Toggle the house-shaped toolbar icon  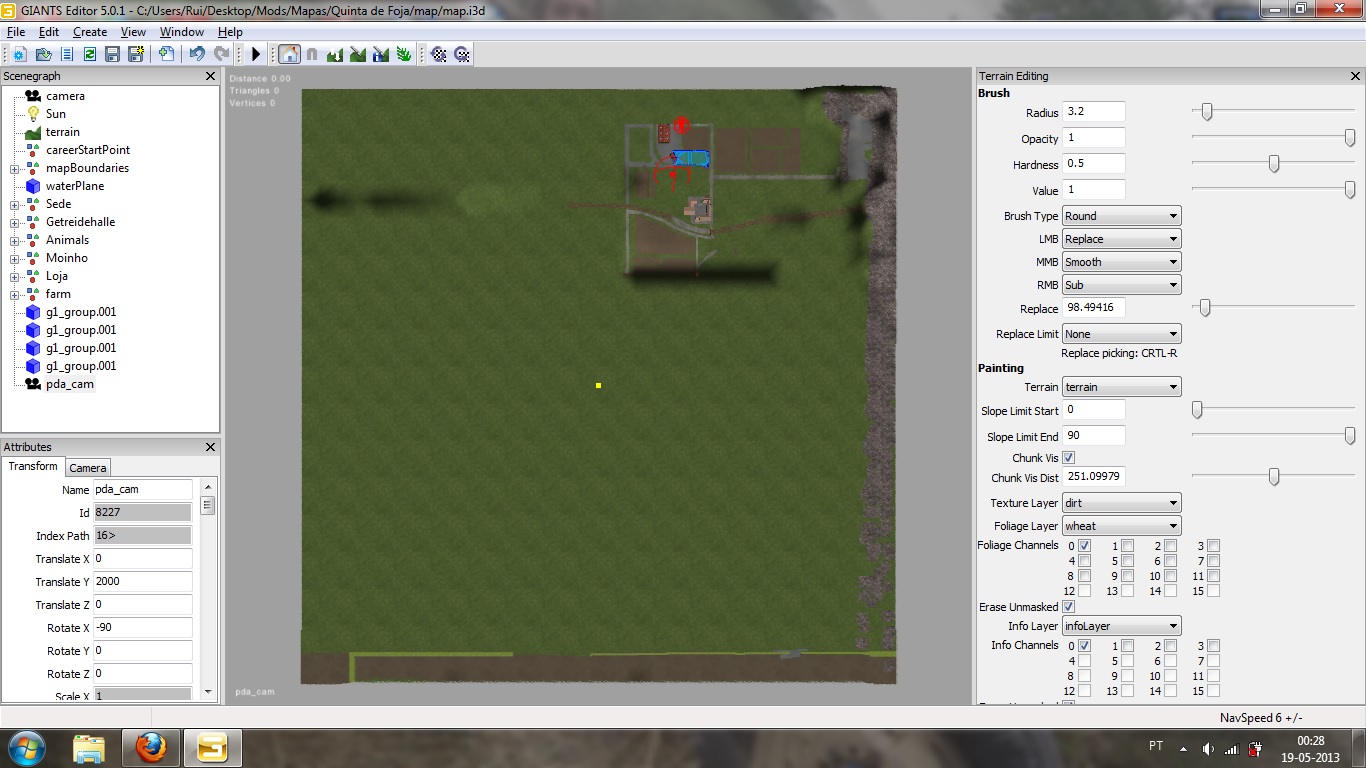[289, 54]
